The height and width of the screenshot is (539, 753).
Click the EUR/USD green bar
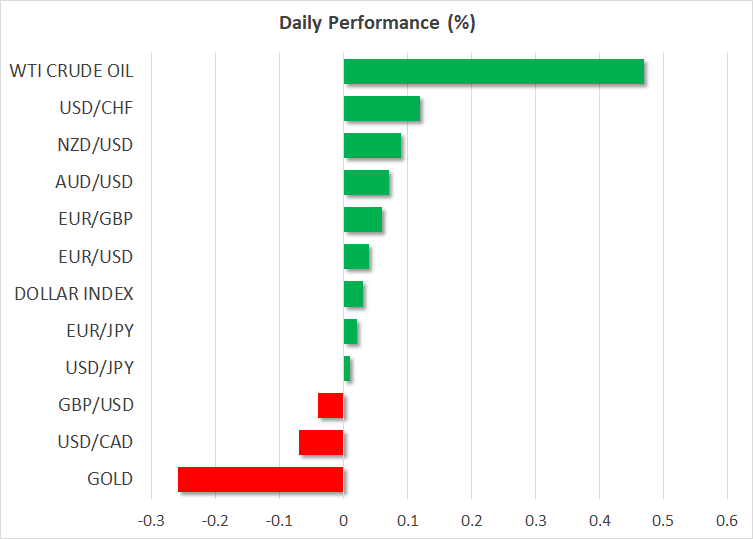(356, 257)
